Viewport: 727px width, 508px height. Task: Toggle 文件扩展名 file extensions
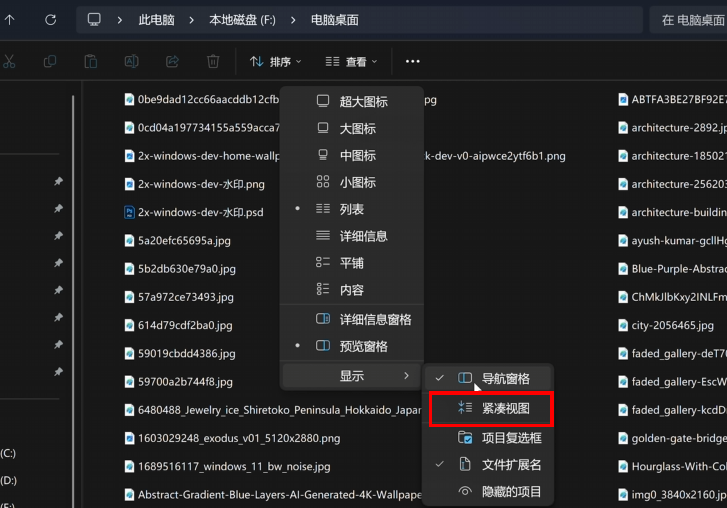click(489, 465)
